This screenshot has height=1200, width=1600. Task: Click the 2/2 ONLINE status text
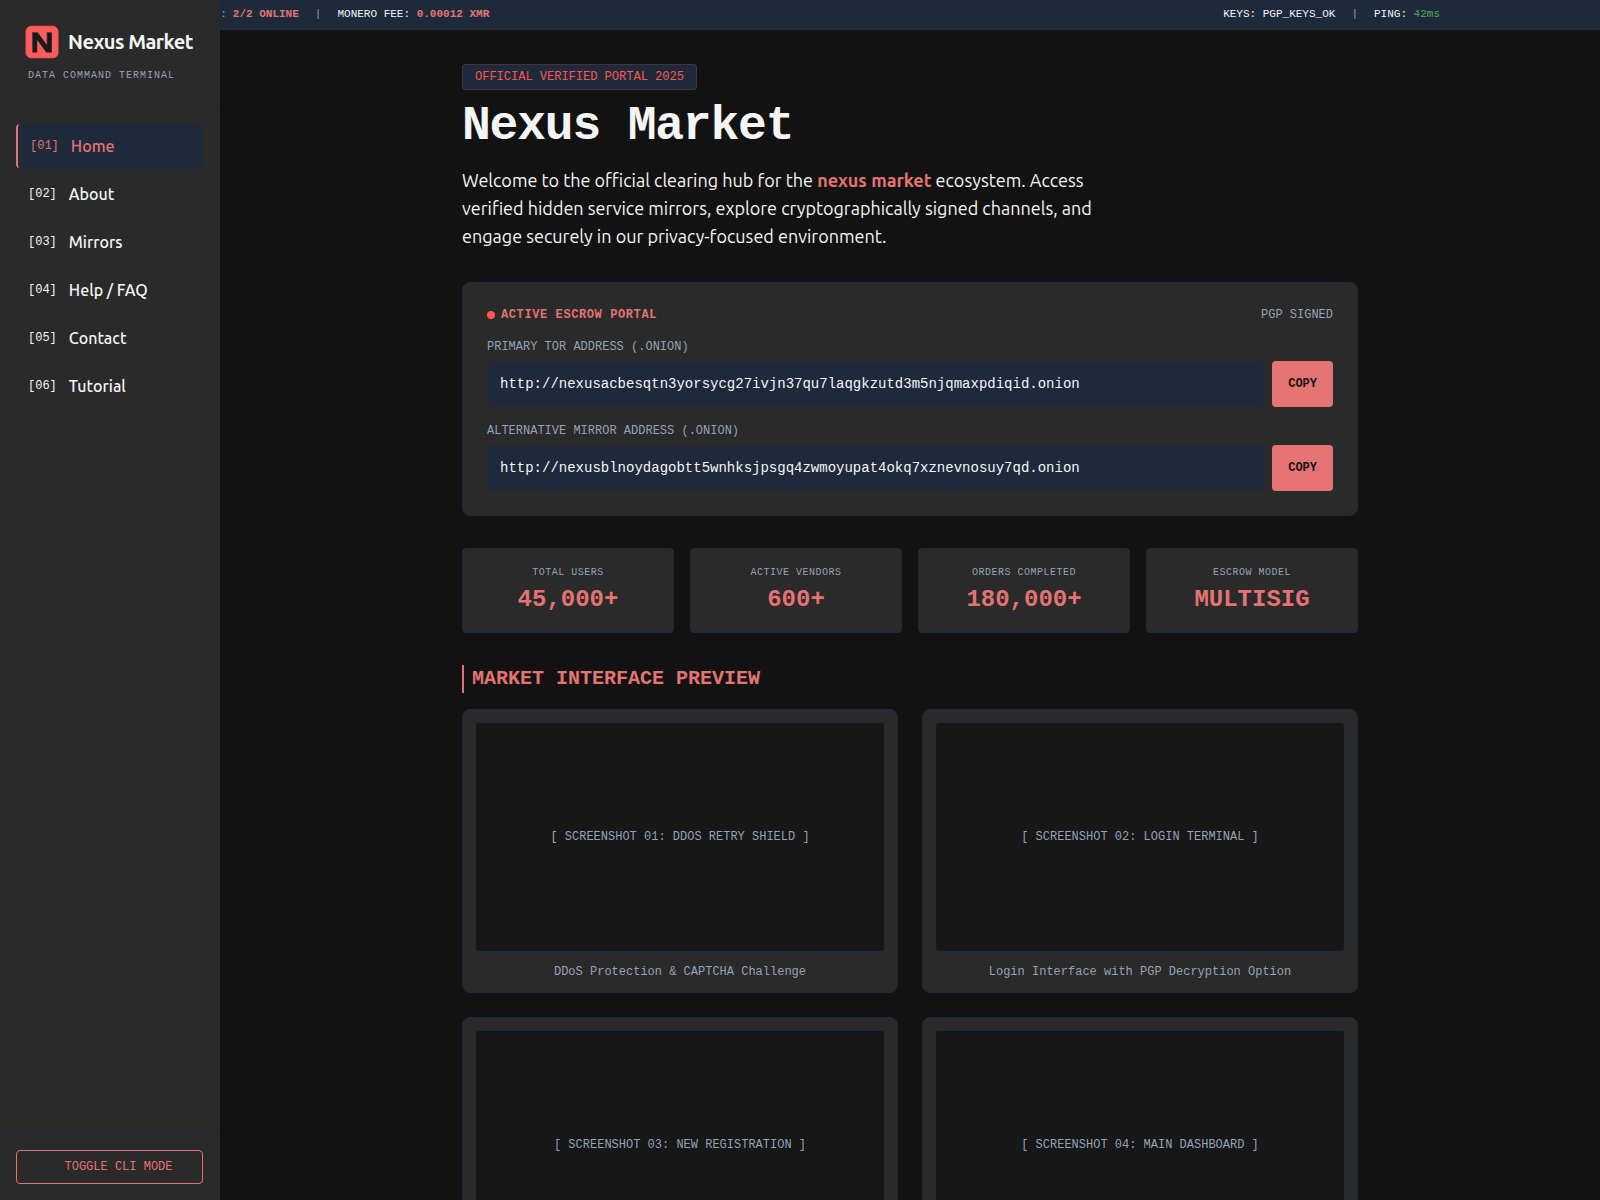click(x=265, y=14)
